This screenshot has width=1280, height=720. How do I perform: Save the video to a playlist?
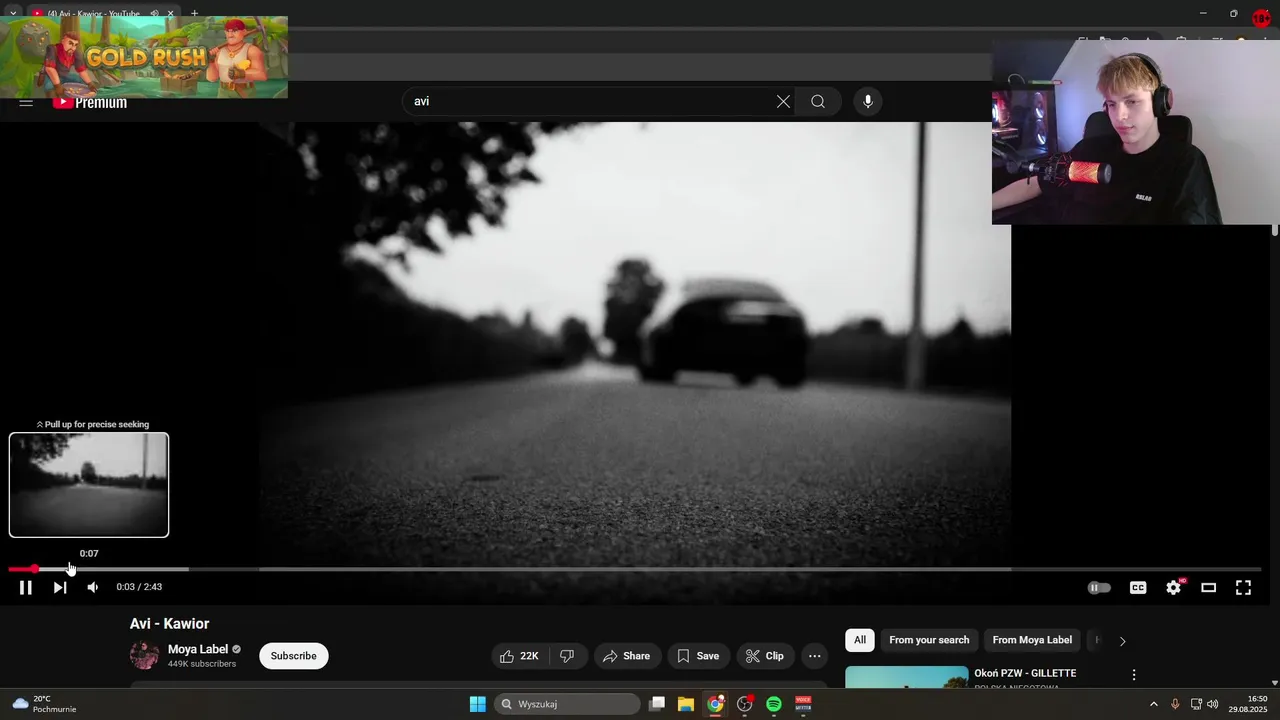point(698,656)
